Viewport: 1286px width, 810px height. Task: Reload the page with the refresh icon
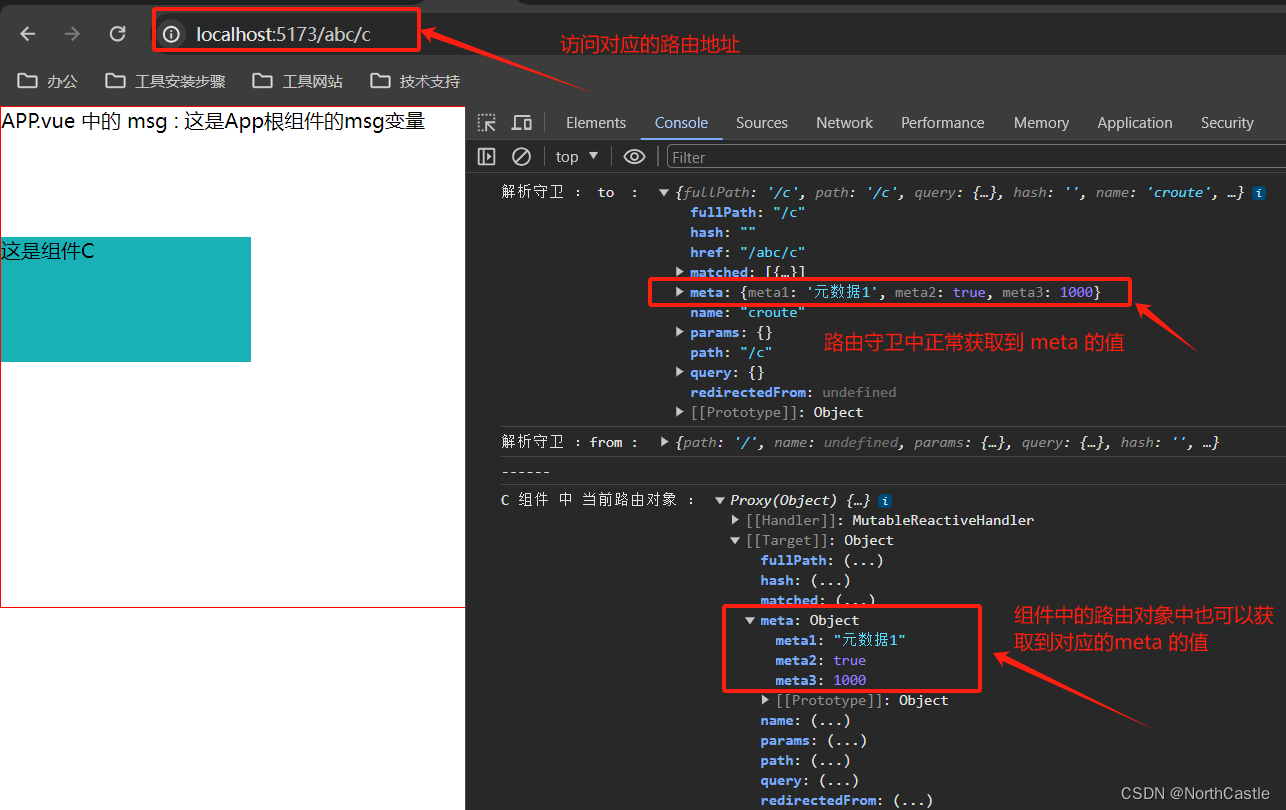[x=117, y=34]
